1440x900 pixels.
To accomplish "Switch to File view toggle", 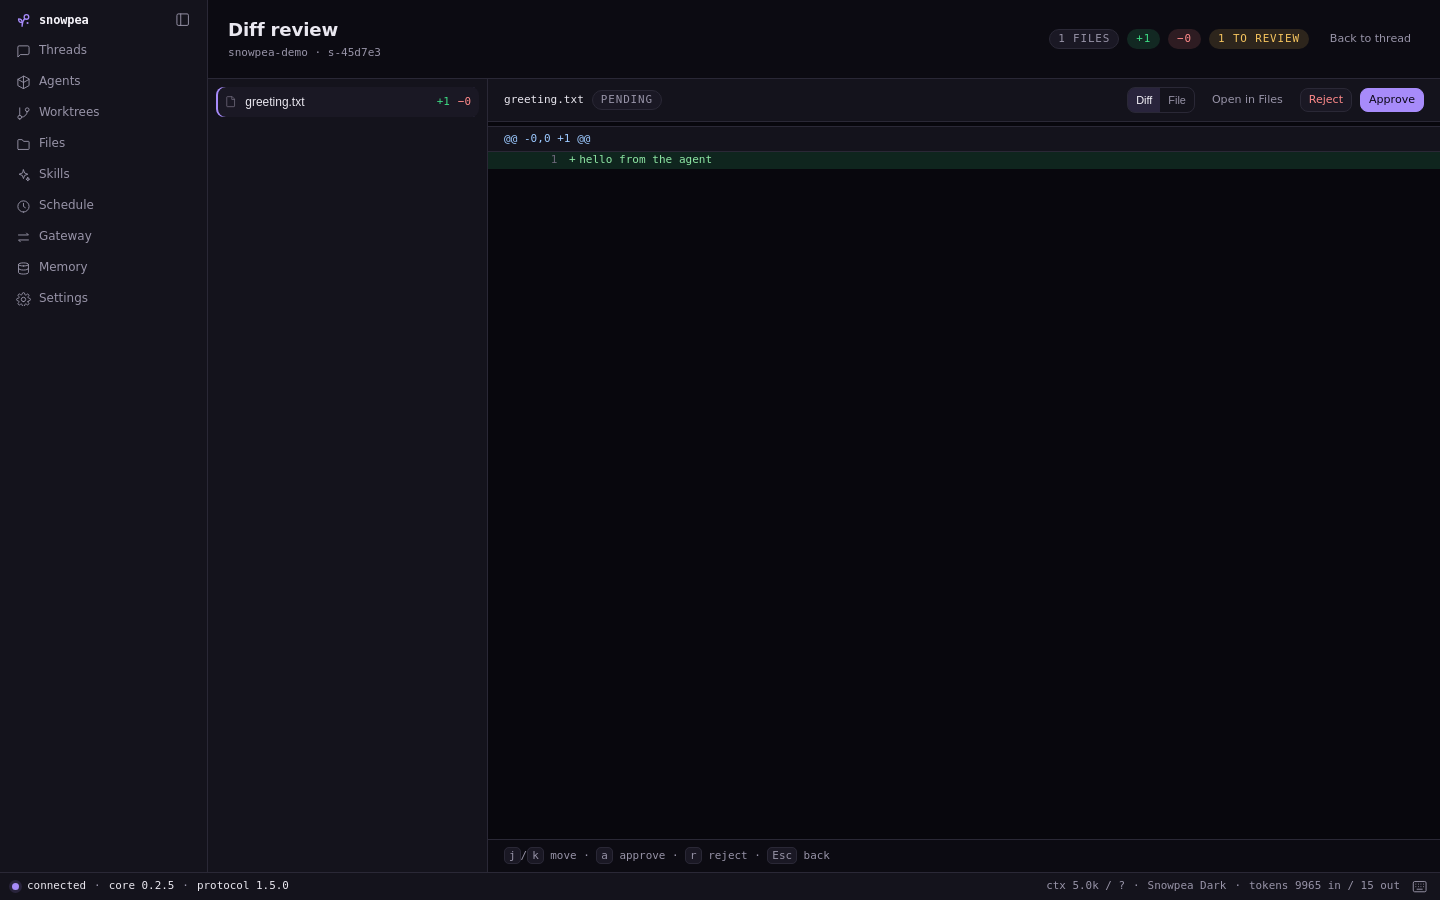I will click(x=1177, y=100).
